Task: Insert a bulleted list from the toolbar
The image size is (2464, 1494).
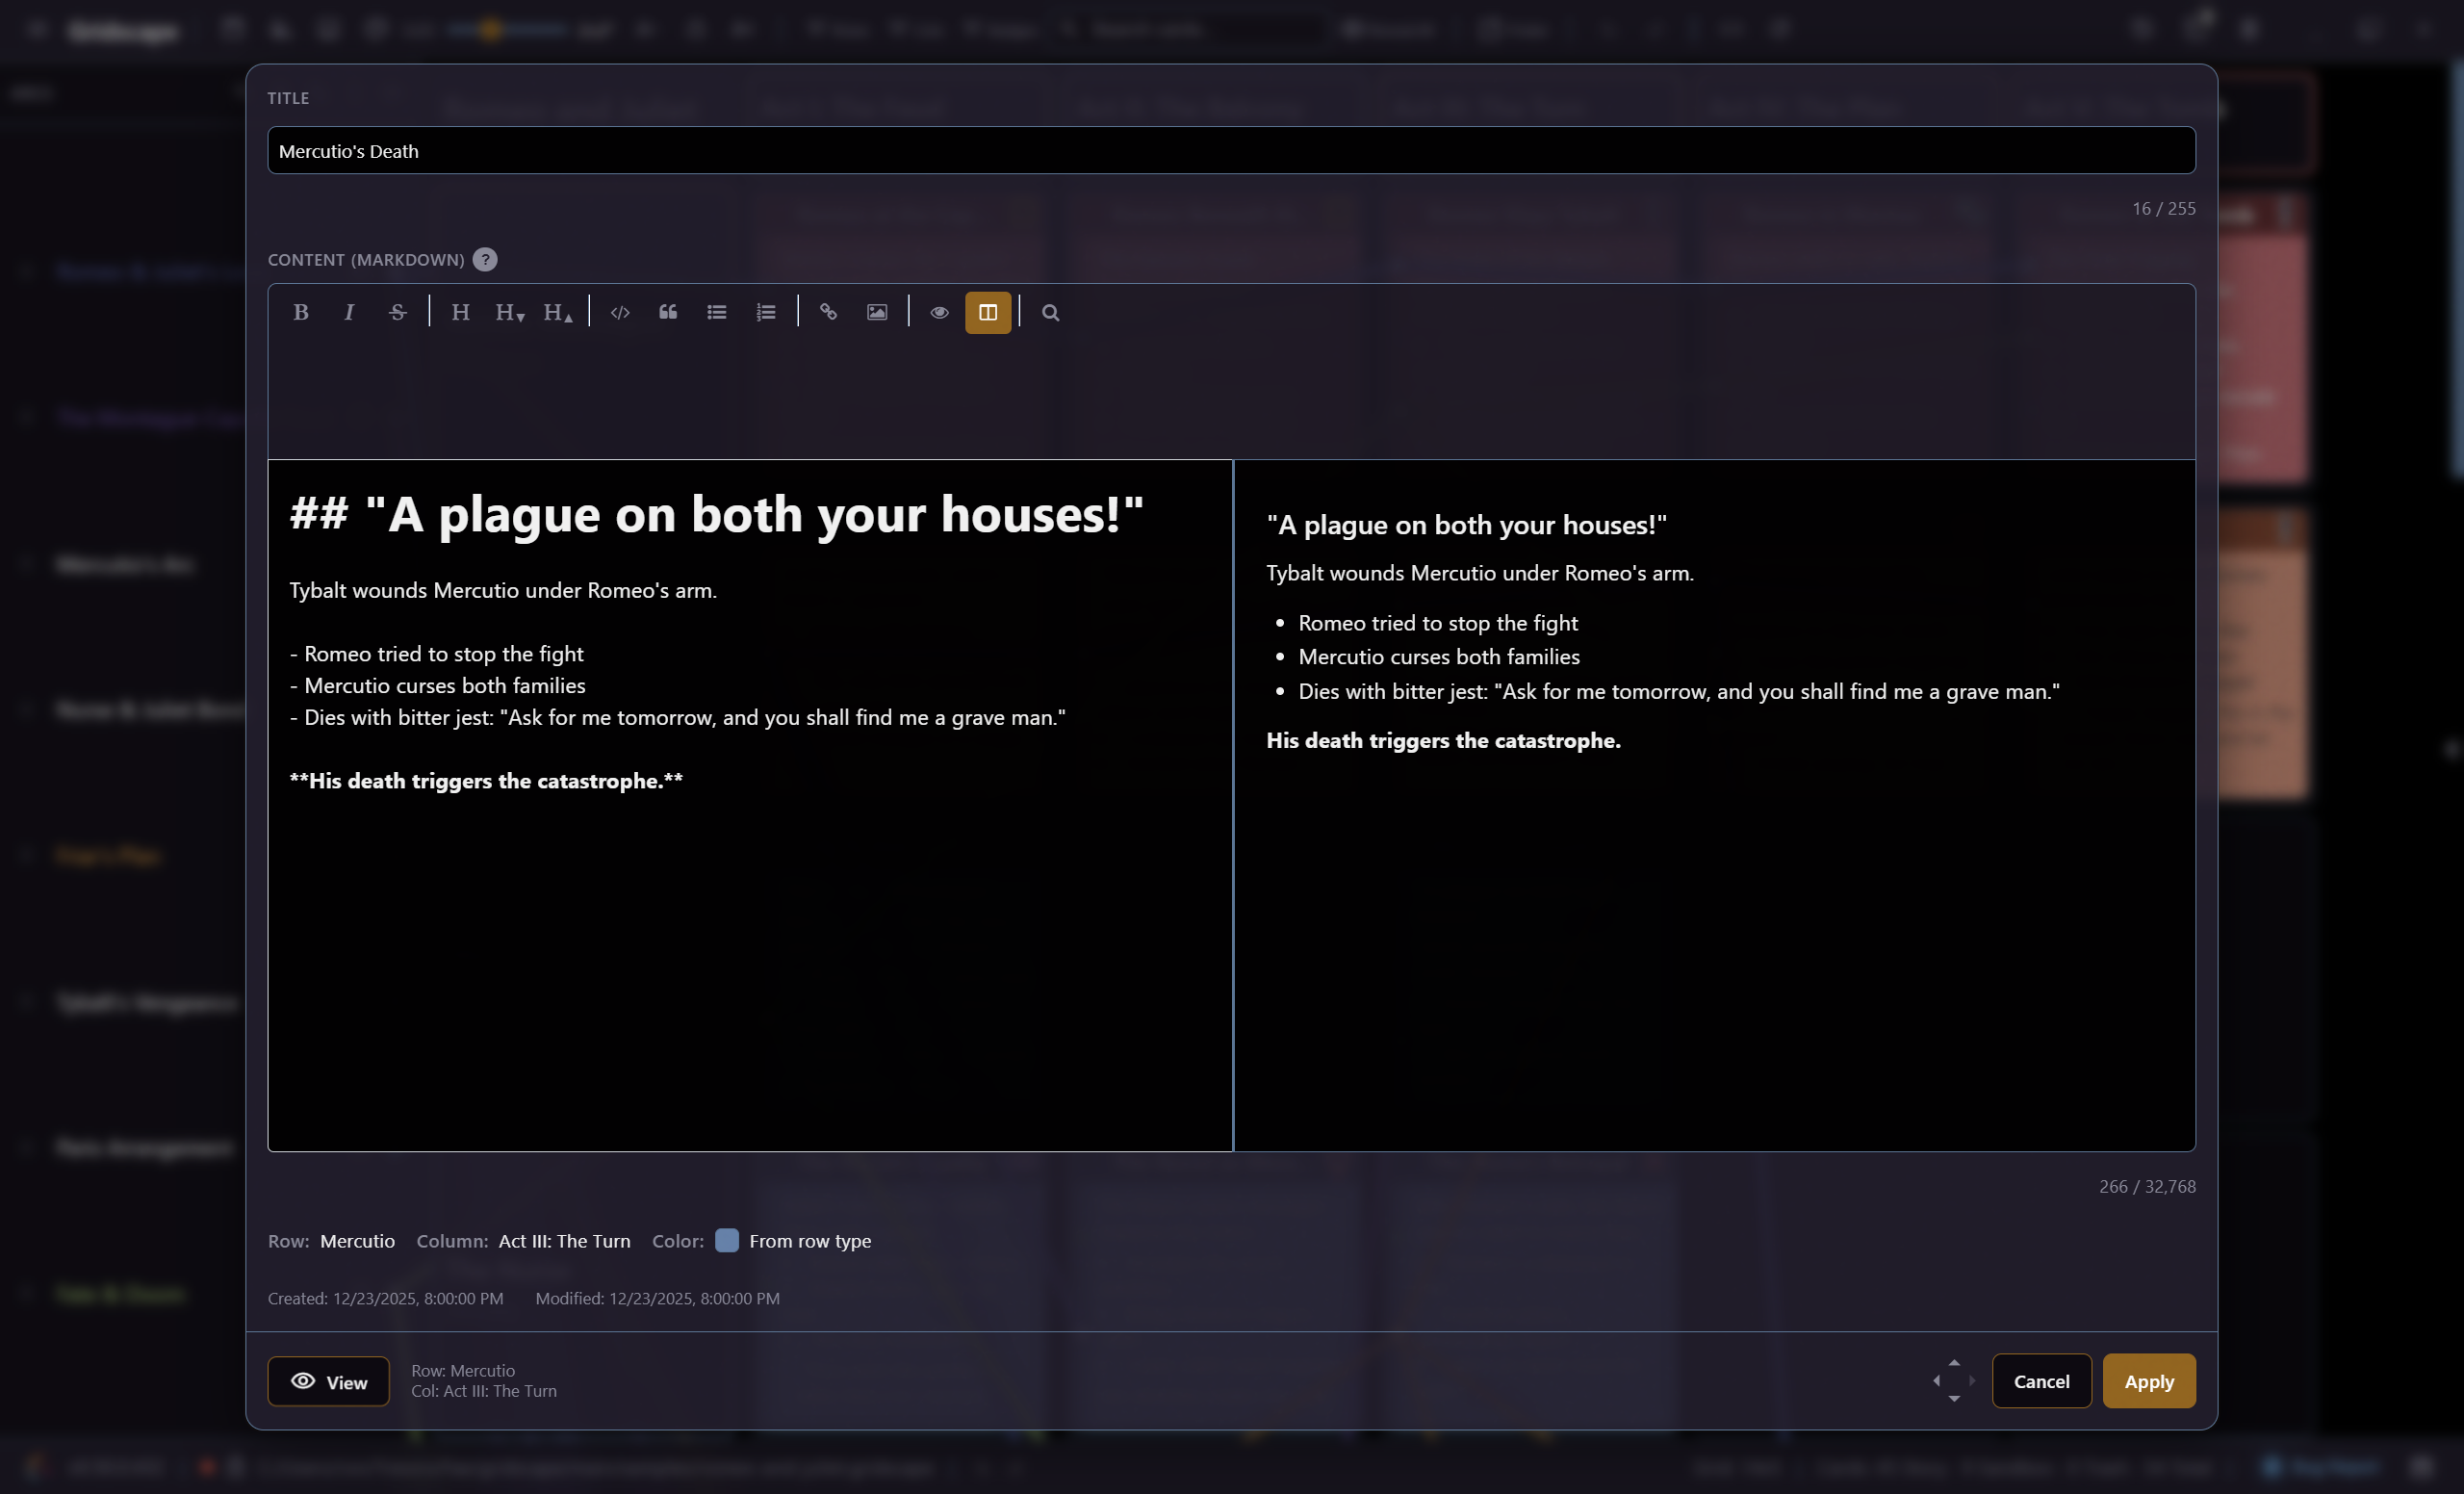Action: tap(717, 313)
